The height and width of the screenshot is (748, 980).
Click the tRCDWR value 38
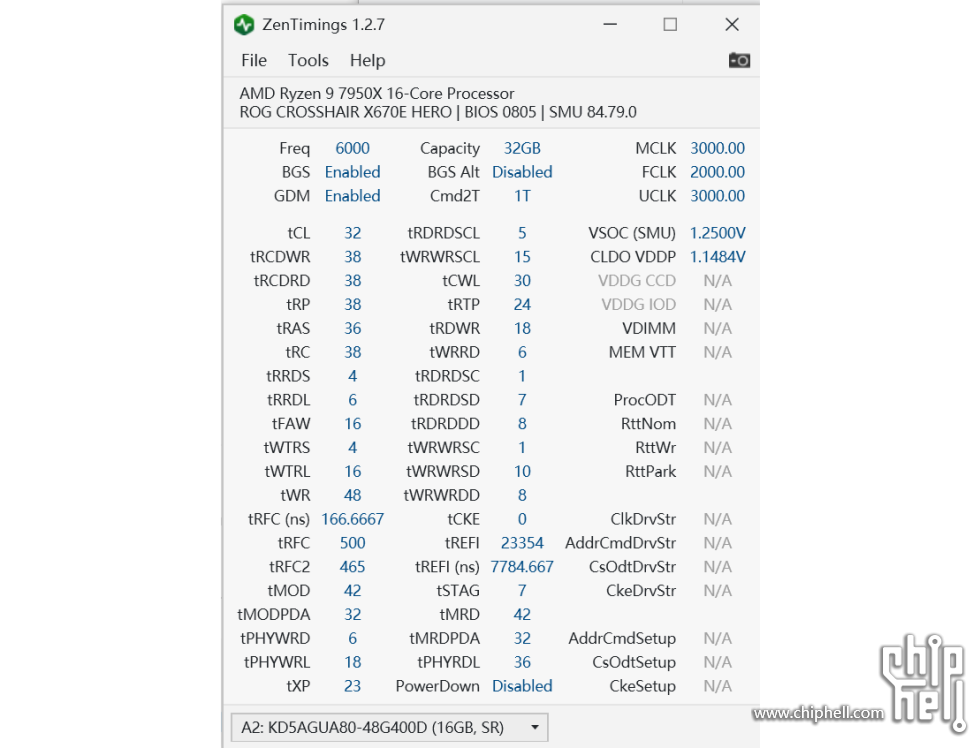[352, 257]
